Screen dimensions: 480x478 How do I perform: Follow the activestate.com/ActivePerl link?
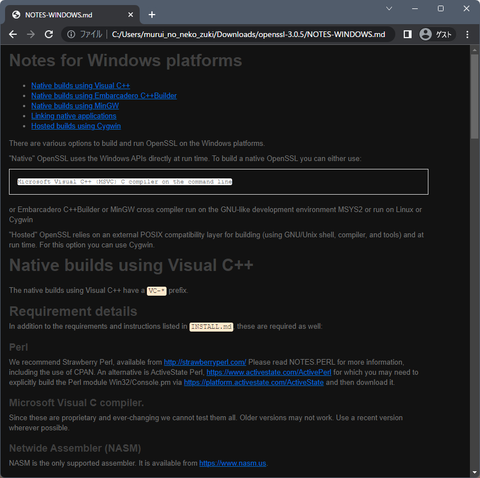(x=269, y=372)
